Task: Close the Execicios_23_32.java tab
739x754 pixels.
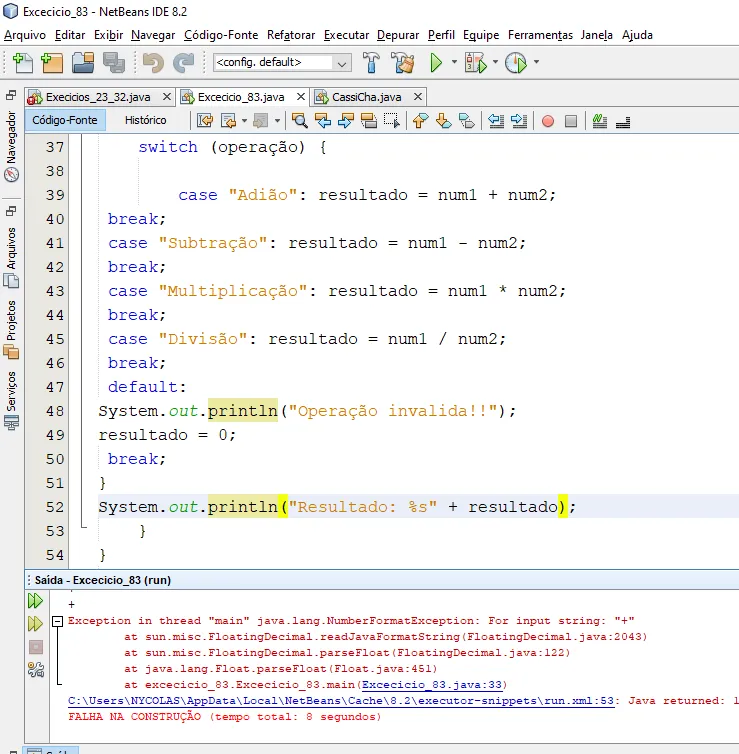Action: pyautogui.click(x=166, y=97)
